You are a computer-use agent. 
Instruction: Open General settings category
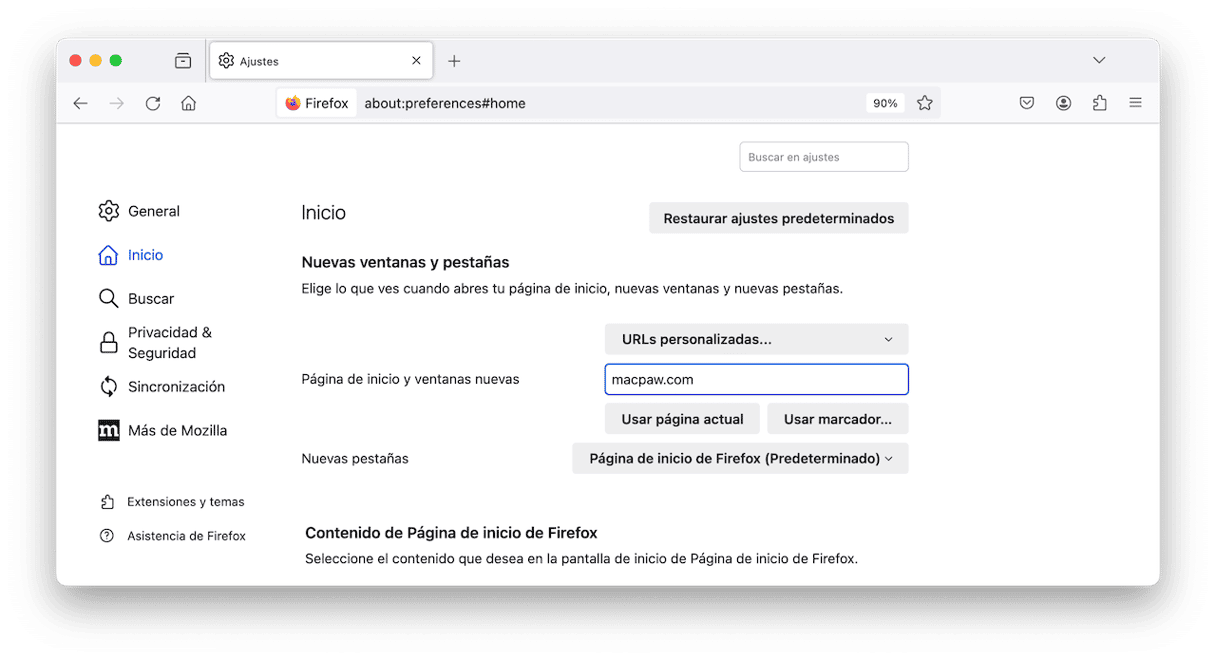[139, 211]
